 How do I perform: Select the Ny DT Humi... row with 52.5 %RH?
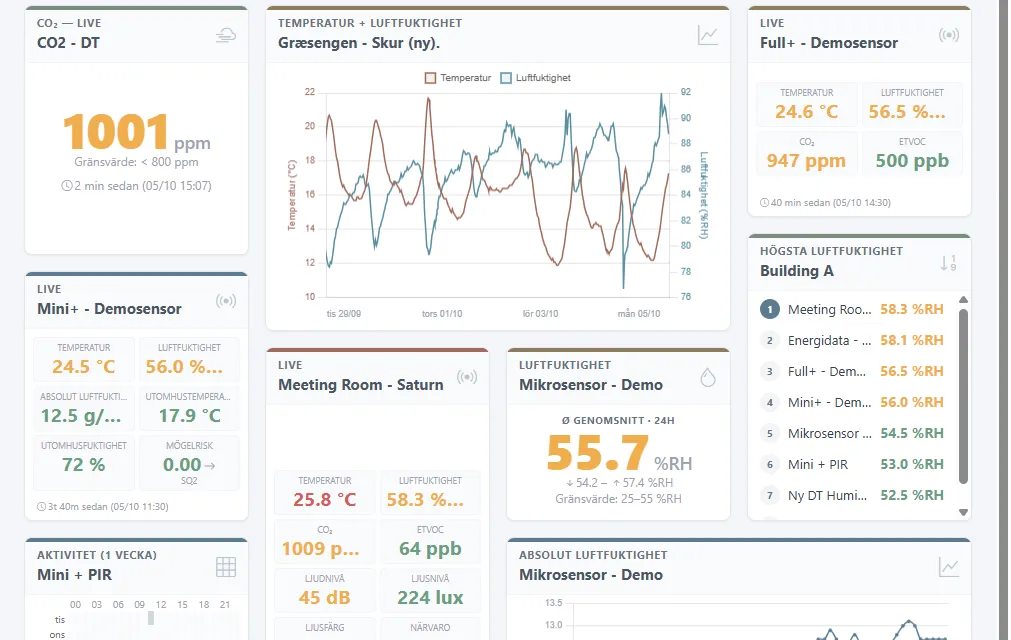coord(852,495)
